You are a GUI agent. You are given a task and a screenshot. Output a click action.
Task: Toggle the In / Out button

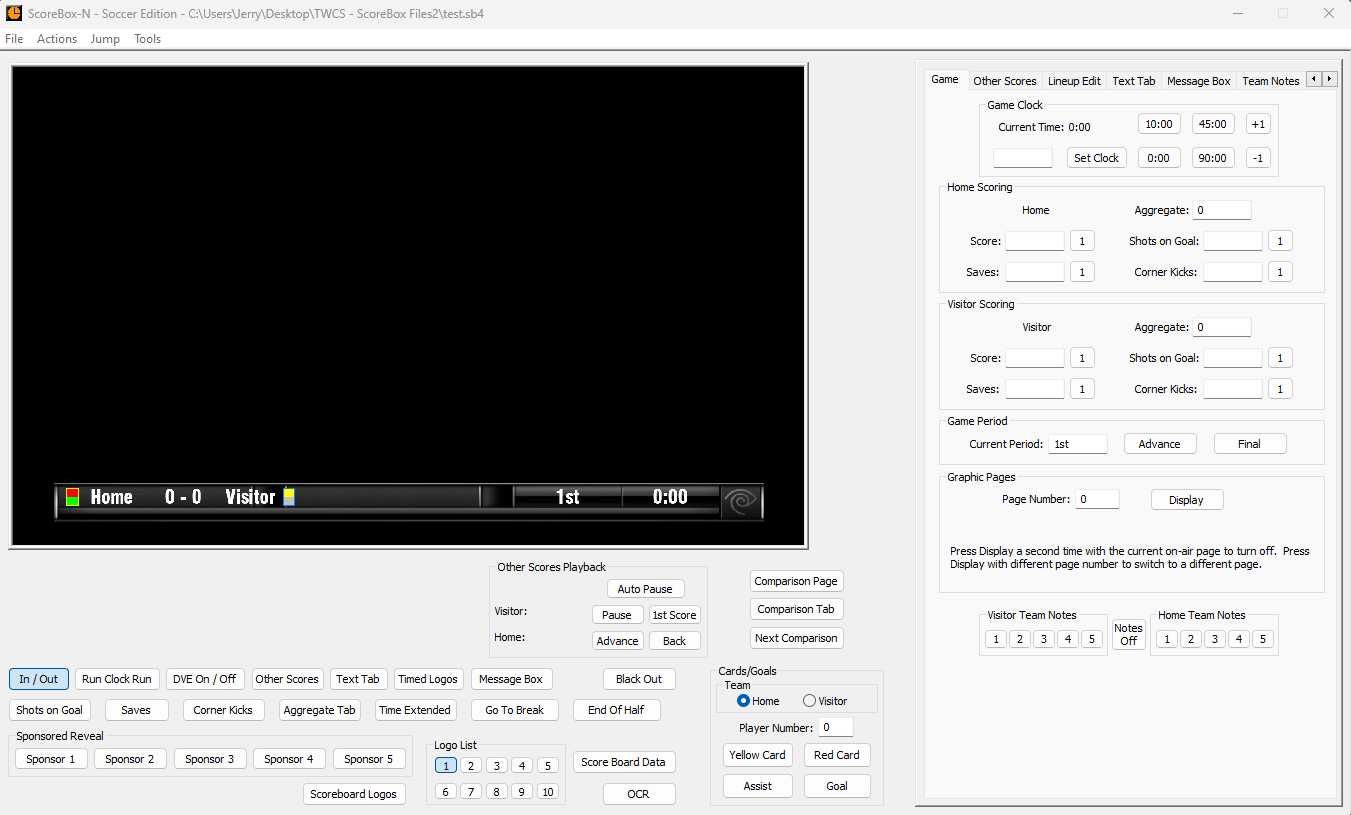(38, 678)
